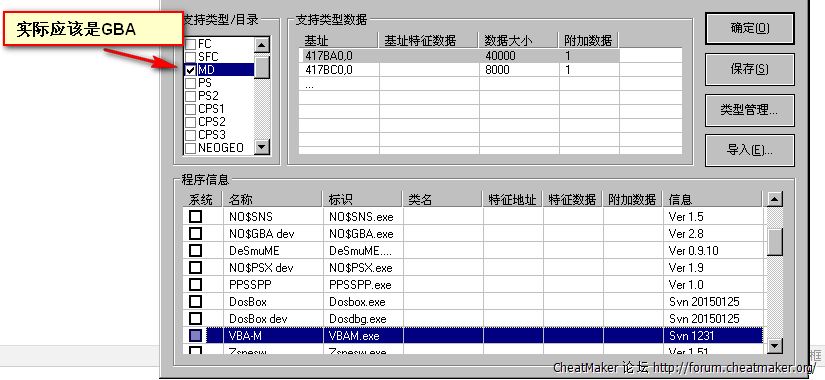Toggle system checkbox for PPSSPP row
This screenshot has height=380, width=825.
195,285
